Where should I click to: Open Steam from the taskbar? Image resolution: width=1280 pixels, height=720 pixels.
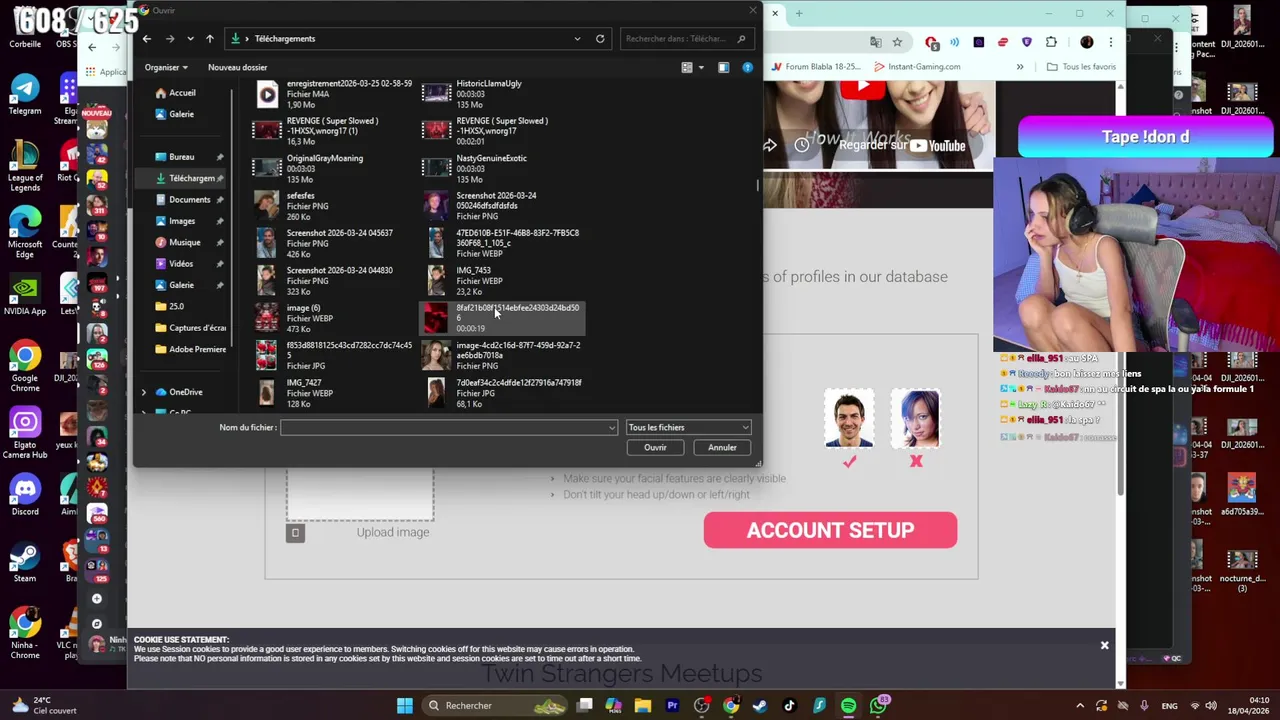pyautogui.click(x=760, y=705)
